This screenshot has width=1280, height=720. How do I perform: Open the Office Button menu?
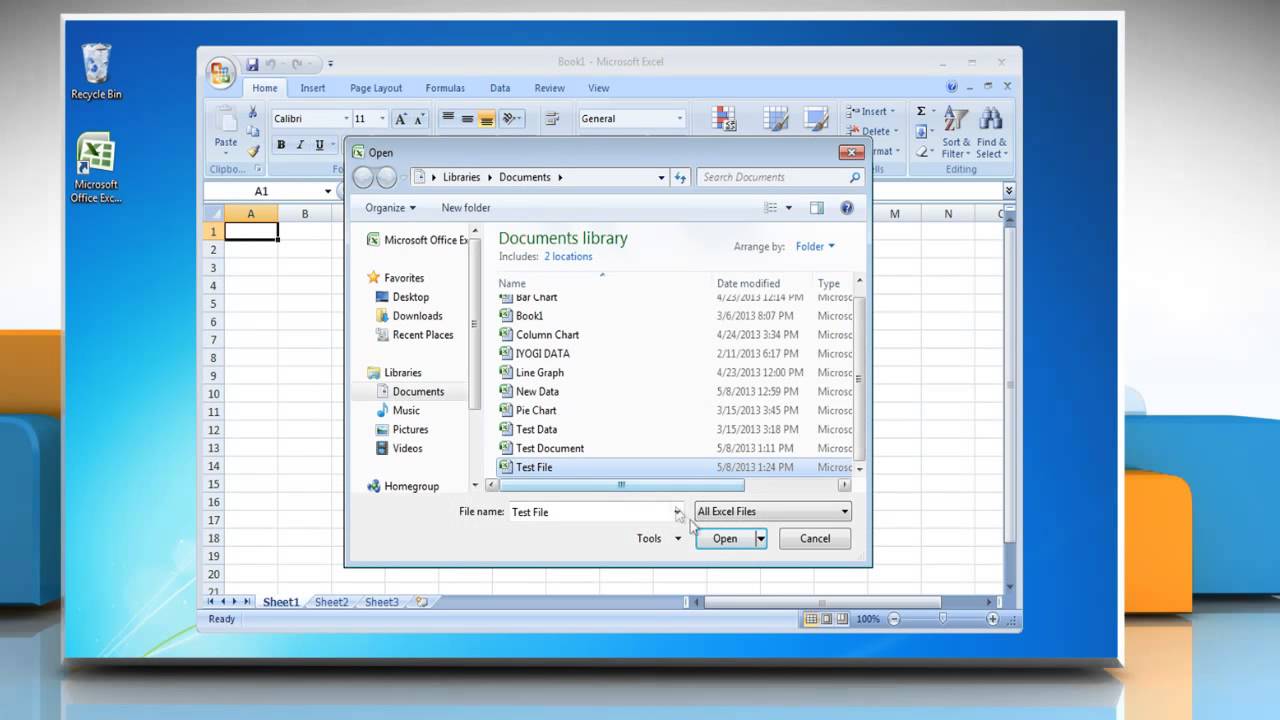click(x=220, y=73)
